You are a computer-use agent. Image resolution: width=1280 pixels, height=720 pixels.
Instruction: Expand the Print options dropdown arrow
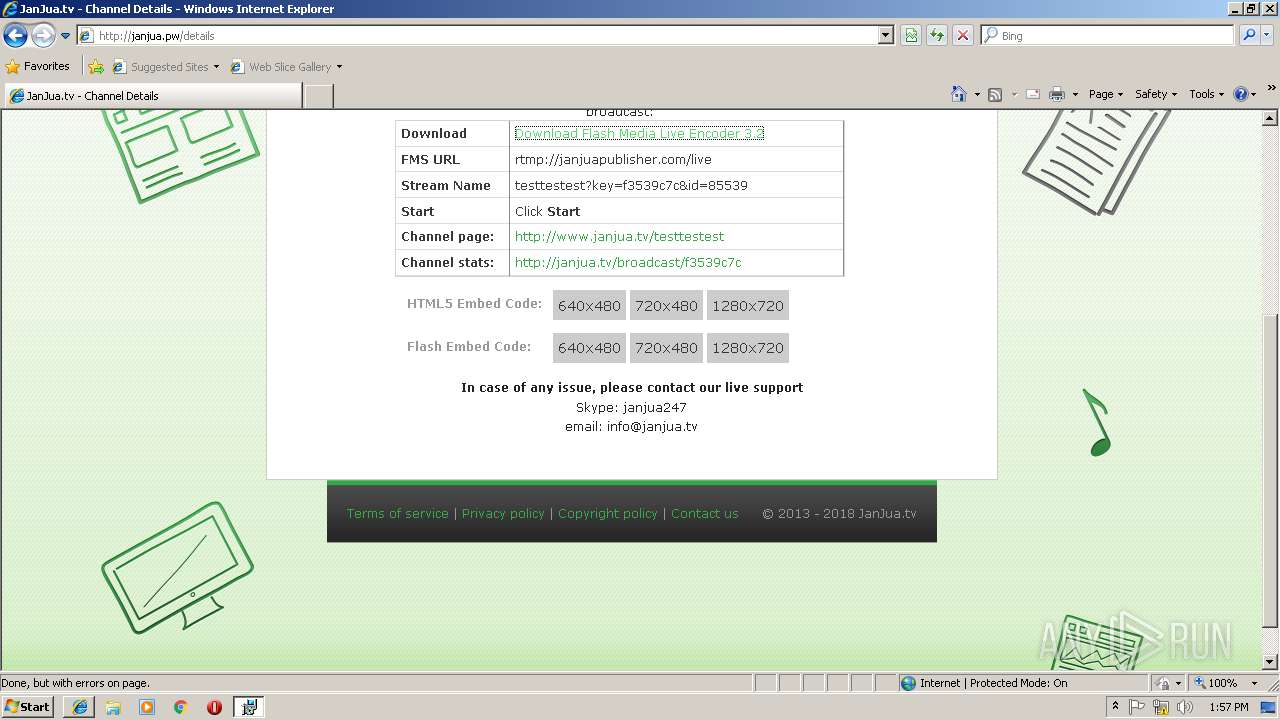click(x=1075, y=94)
